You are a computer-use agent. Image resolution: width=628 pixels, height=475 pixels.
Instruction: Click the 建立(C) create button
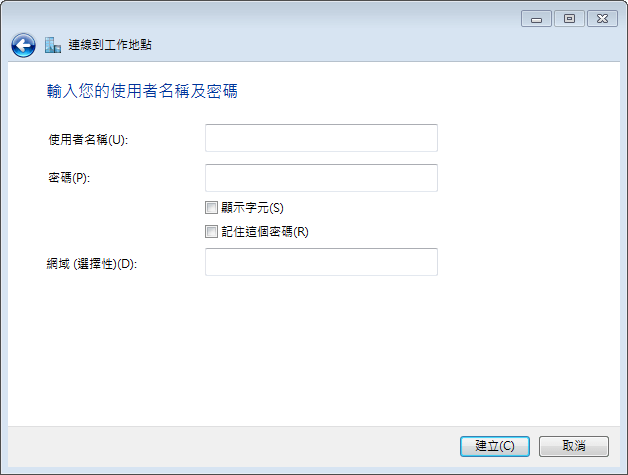tap(495, 446)
